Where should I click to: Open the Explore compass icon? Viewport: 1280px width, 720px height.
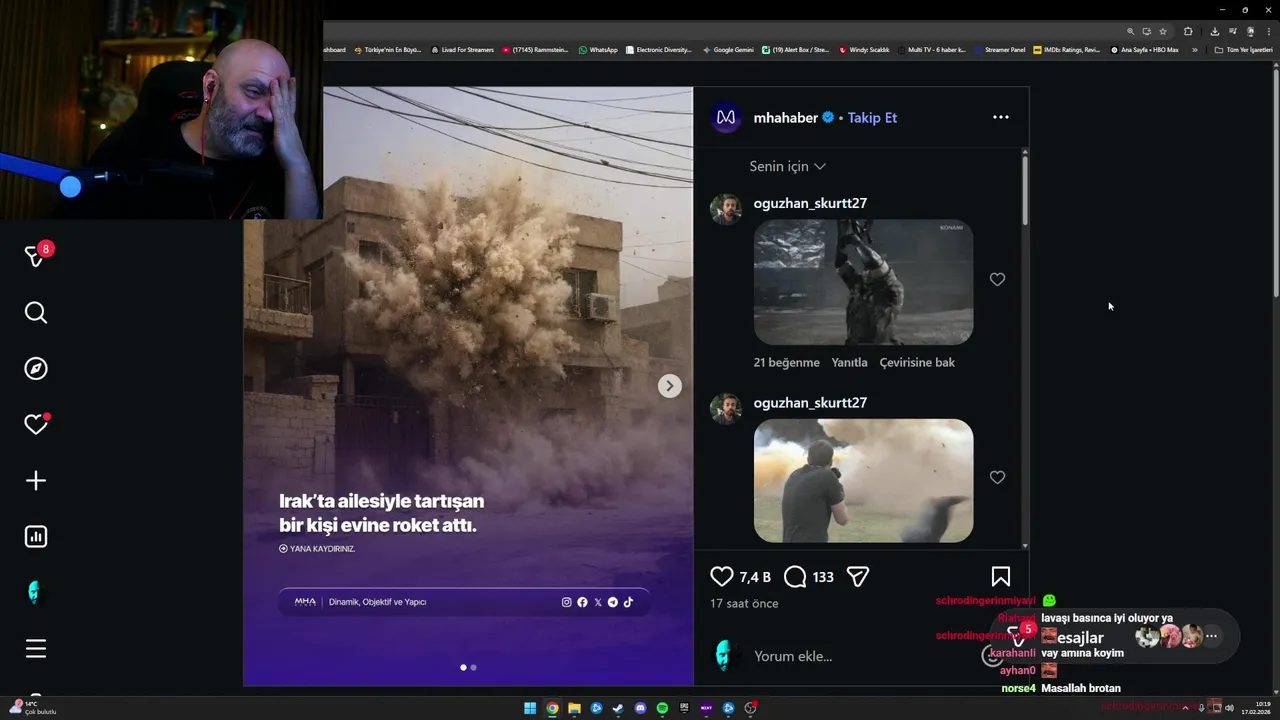coord(36,369)
